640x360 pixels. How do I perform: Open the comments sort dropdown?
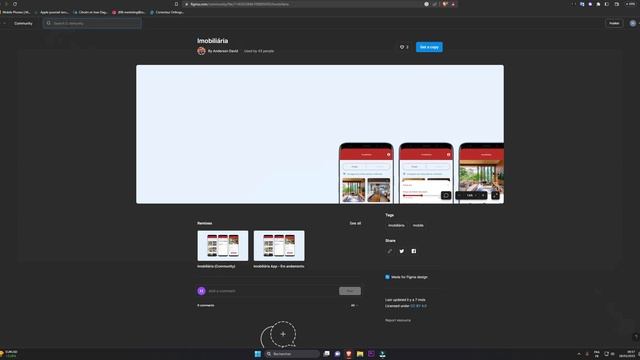pos(354,305)
